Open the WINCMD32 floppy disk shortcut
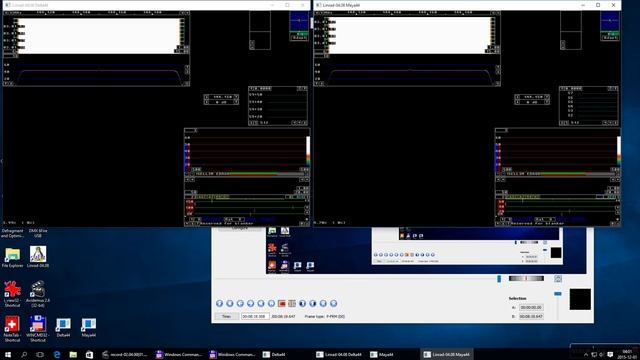This screenshot has height=360, width=640. [38, 329]
